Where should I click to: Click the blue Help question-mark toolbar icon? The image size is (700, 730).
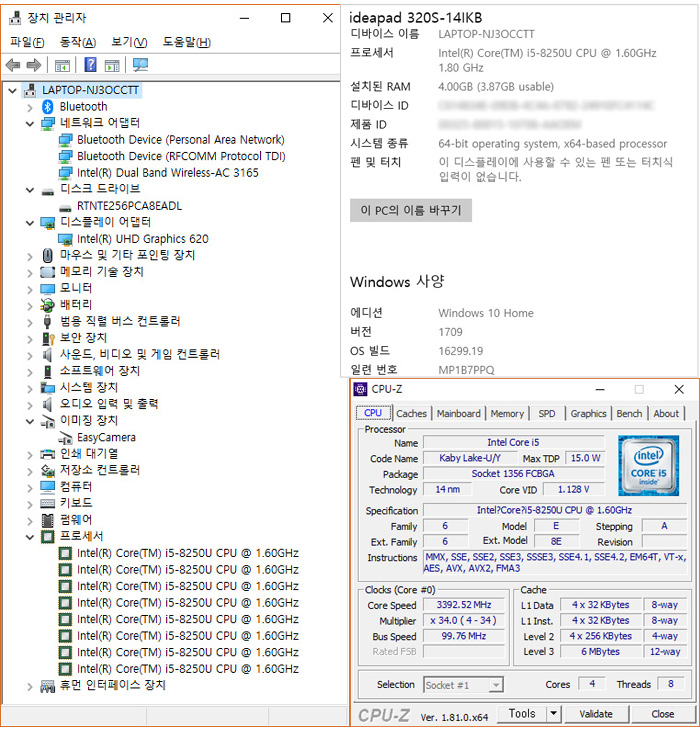tap(90, 64)
